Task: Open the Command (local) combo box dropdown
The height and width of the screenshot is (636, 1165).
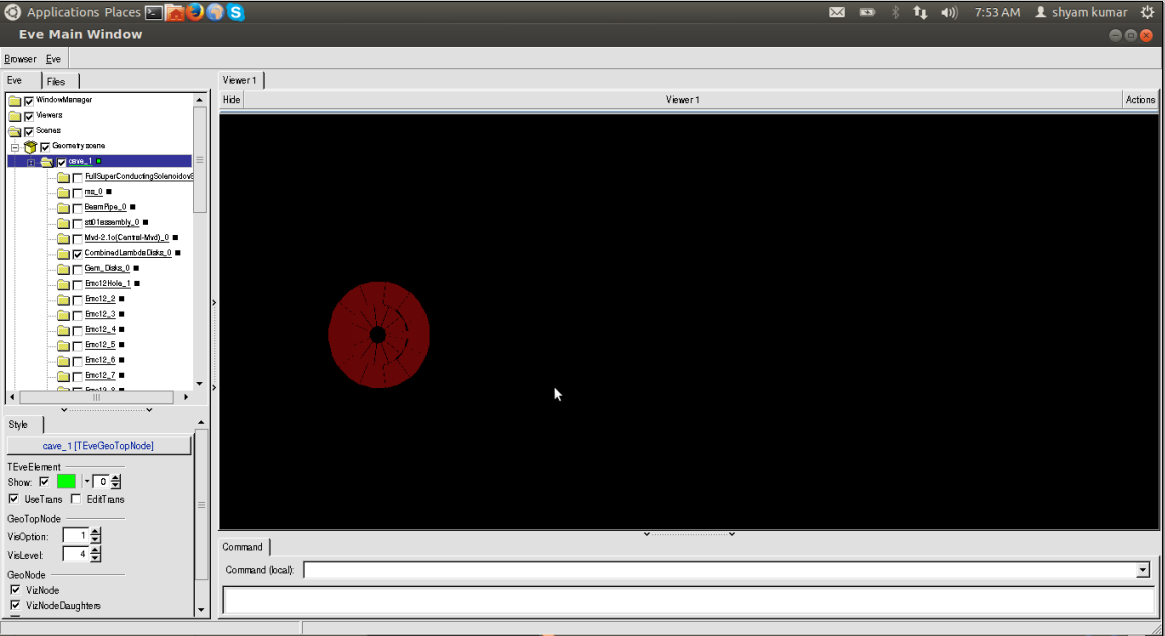Action: [1143, 570]
